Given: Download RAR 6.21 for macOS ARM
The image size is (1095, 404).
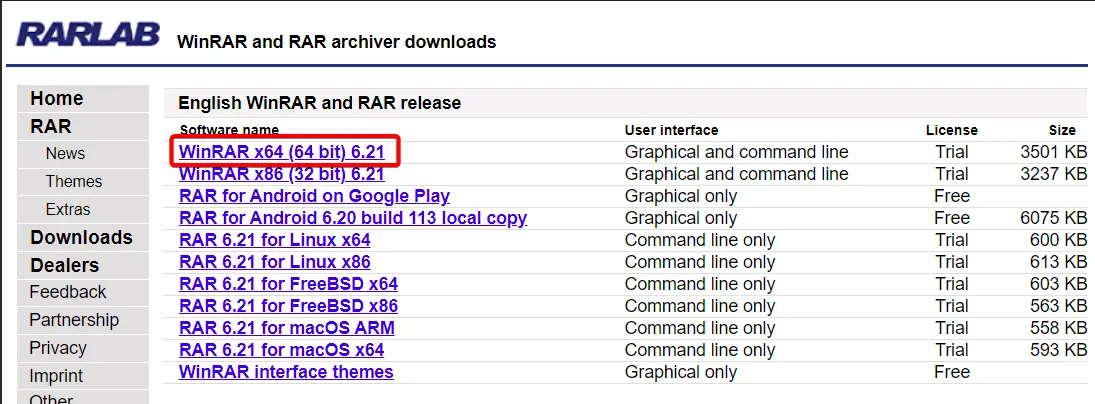Looking at the screenshot, I should (286, 328).
